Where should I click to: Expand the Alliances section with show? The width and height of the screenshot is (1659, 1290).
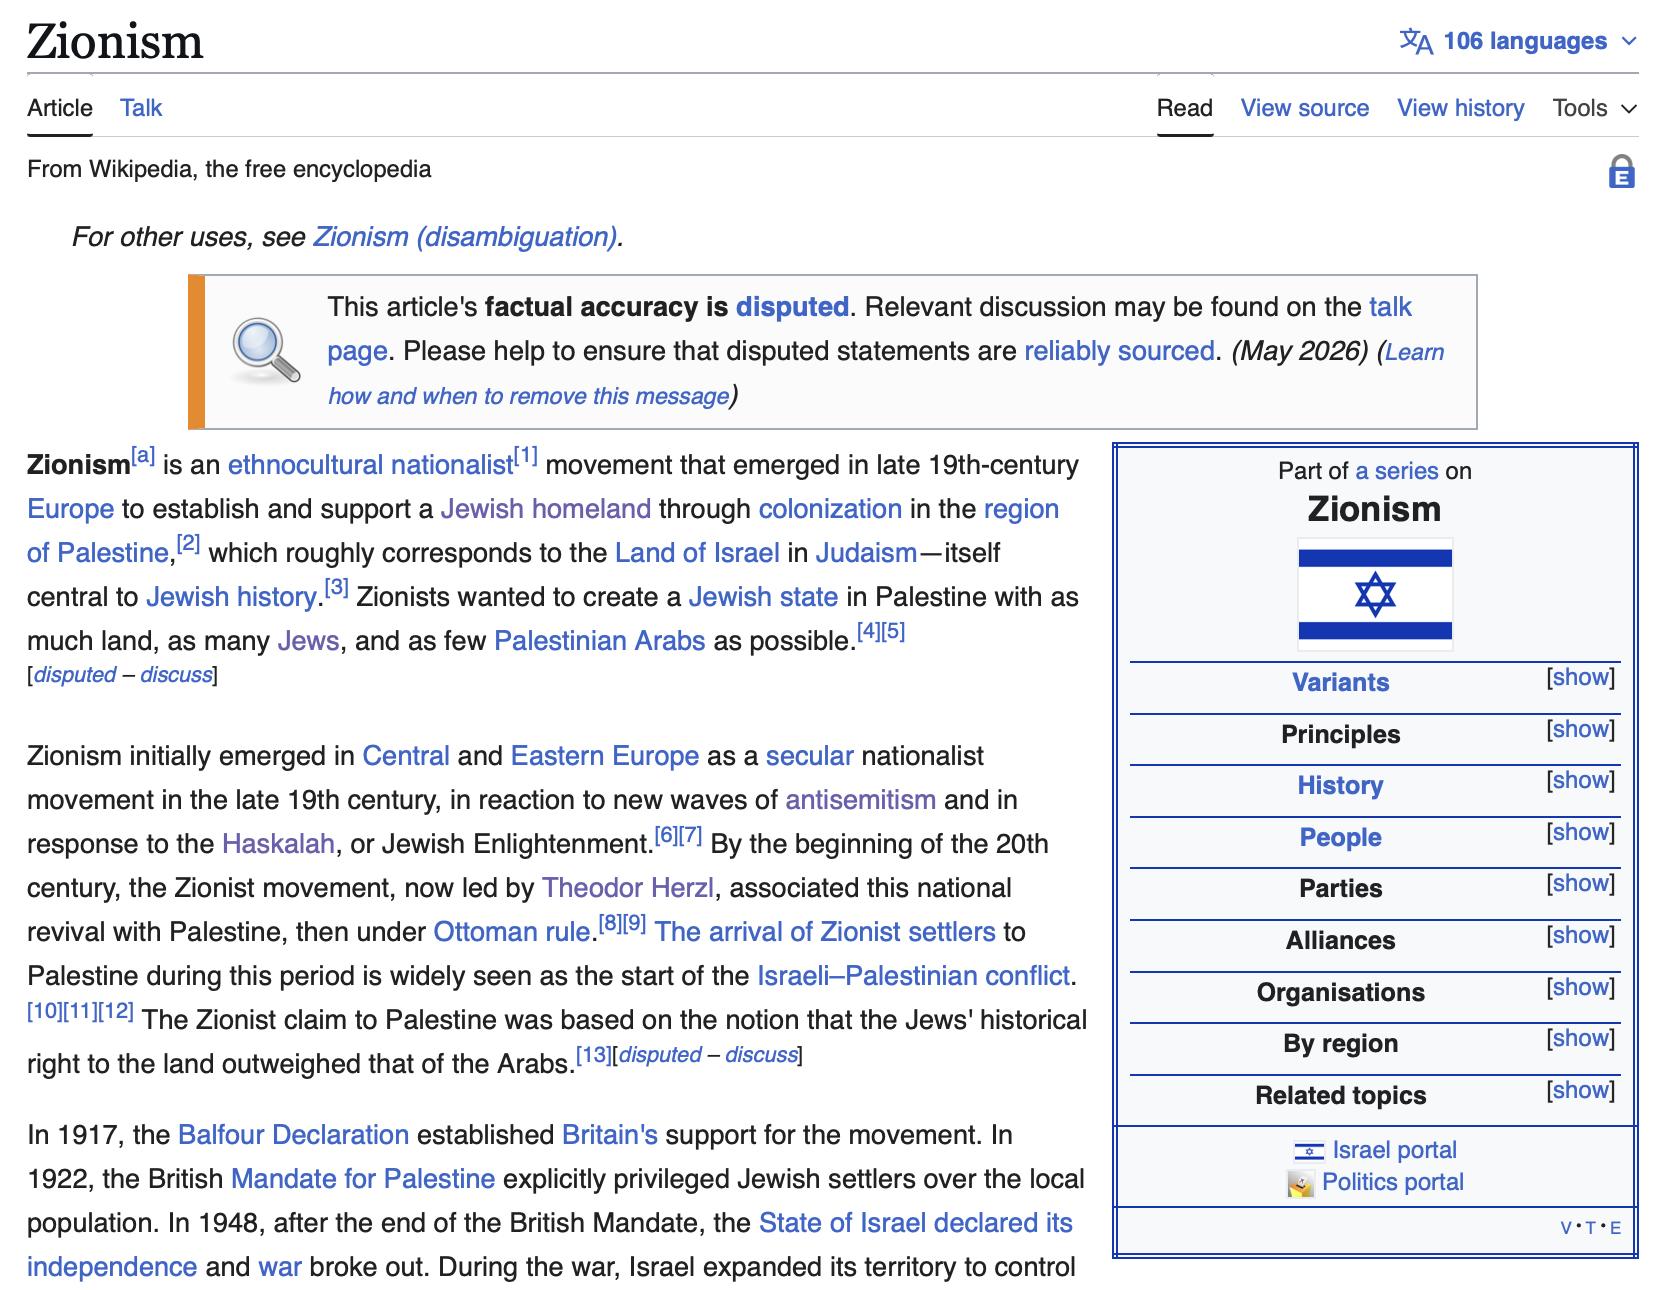1580,936
